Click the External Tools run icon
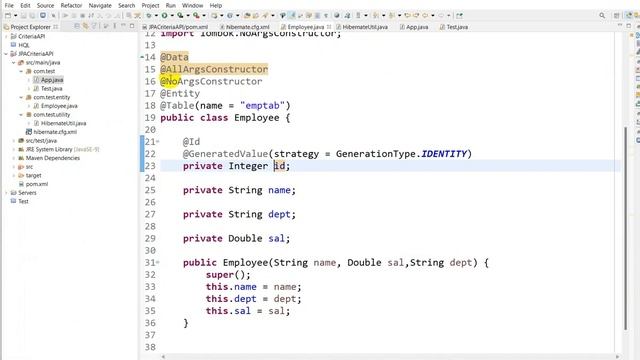This screenshot has width=640, height=360. [196, 16]
